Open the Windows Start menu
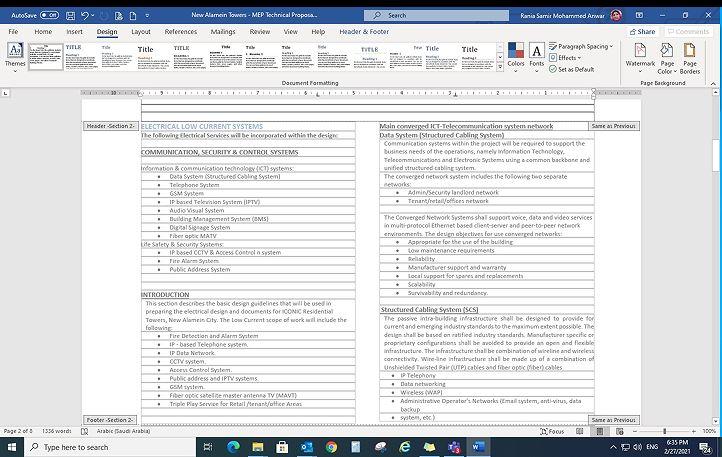This screenshot has width=722, height=457. tap(12, 447)
